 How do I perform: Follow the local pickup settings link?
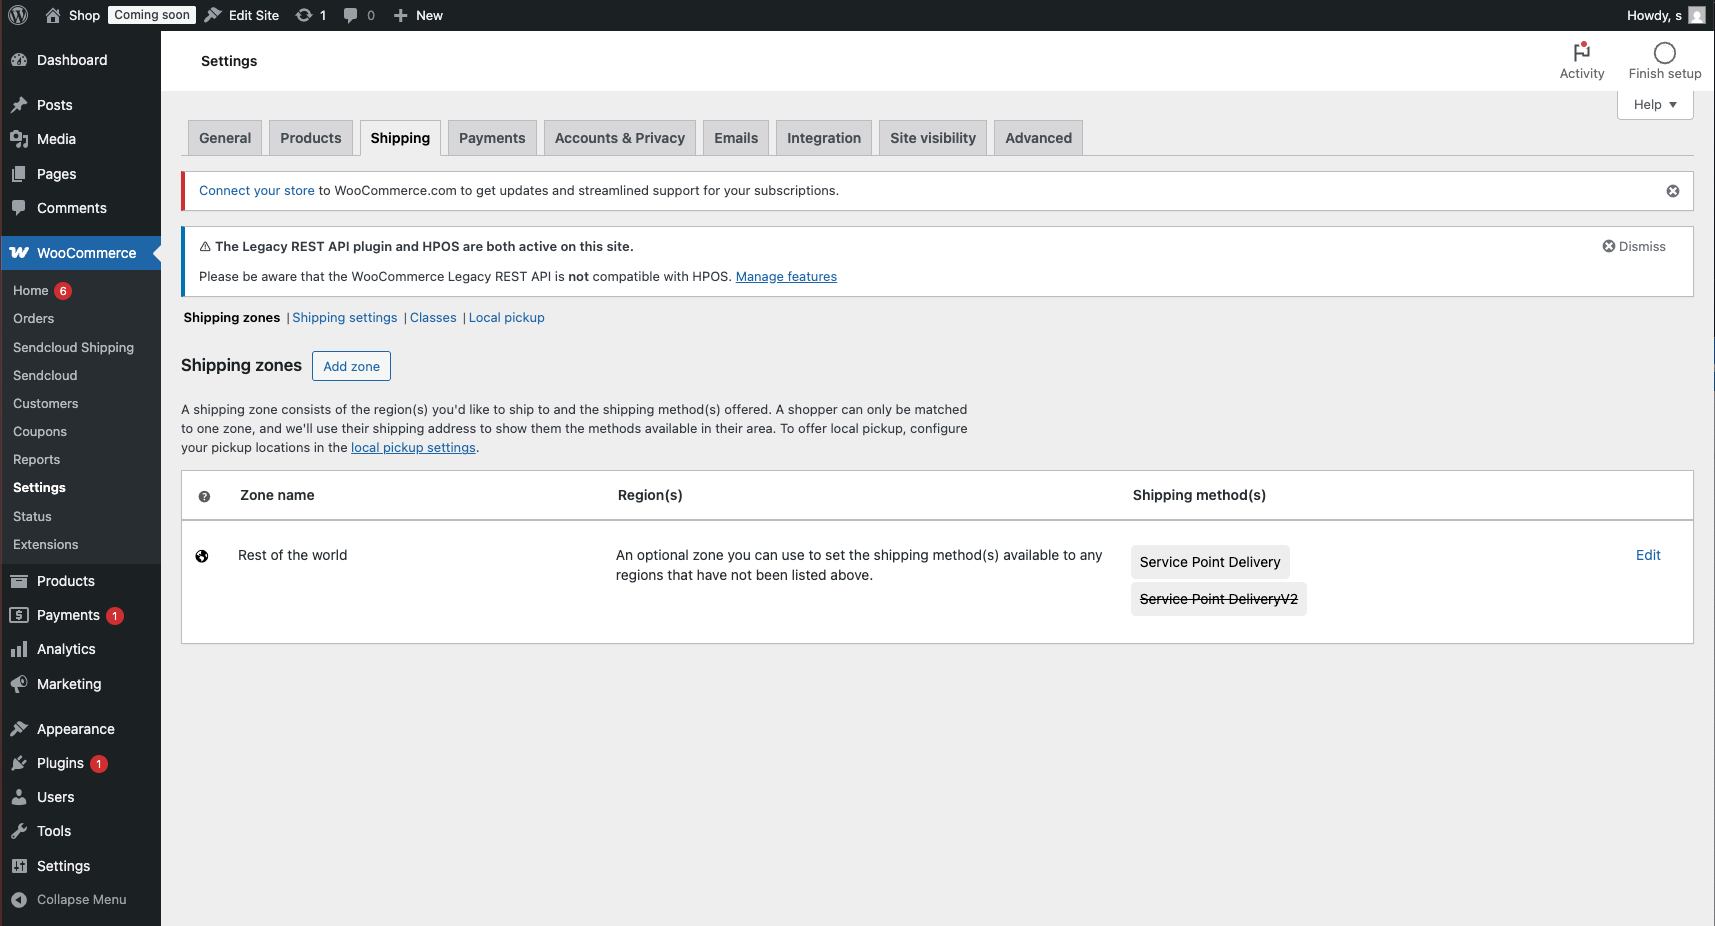(x=413, y=448)
